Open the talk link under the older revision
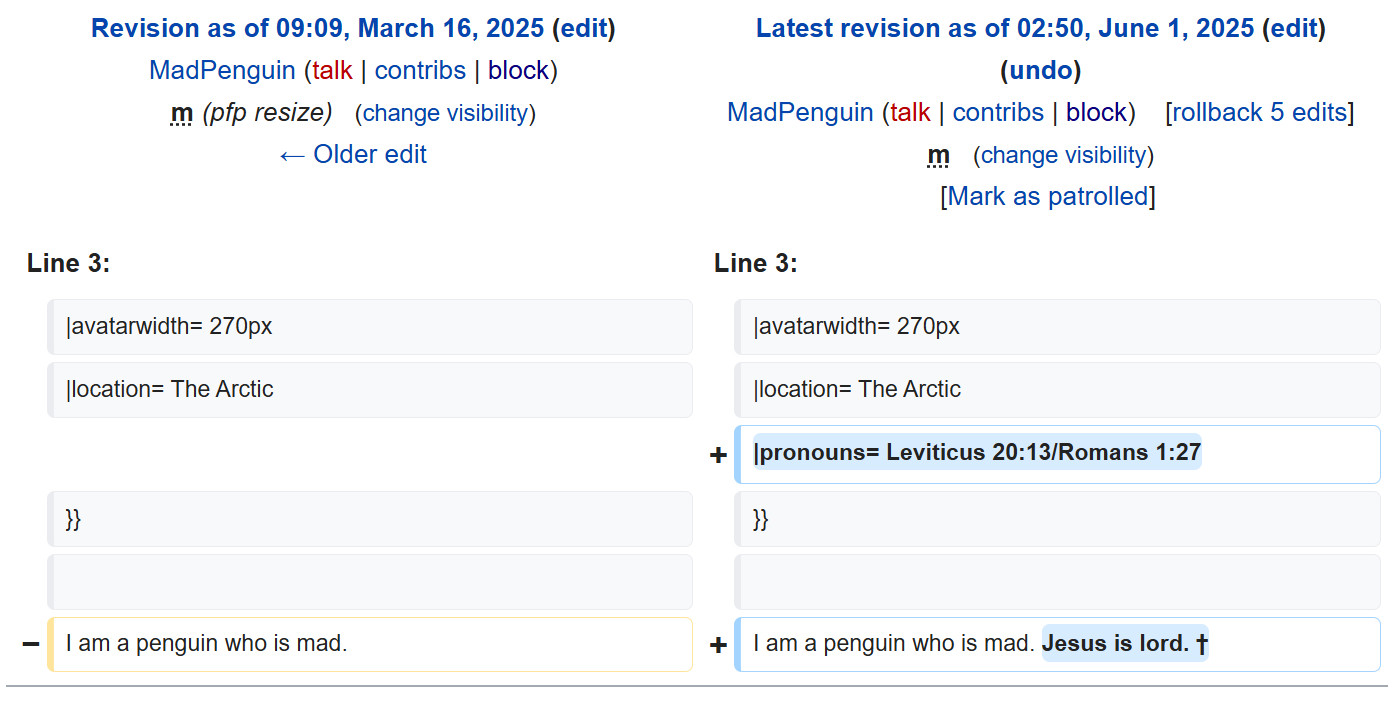 click(332, 70)
